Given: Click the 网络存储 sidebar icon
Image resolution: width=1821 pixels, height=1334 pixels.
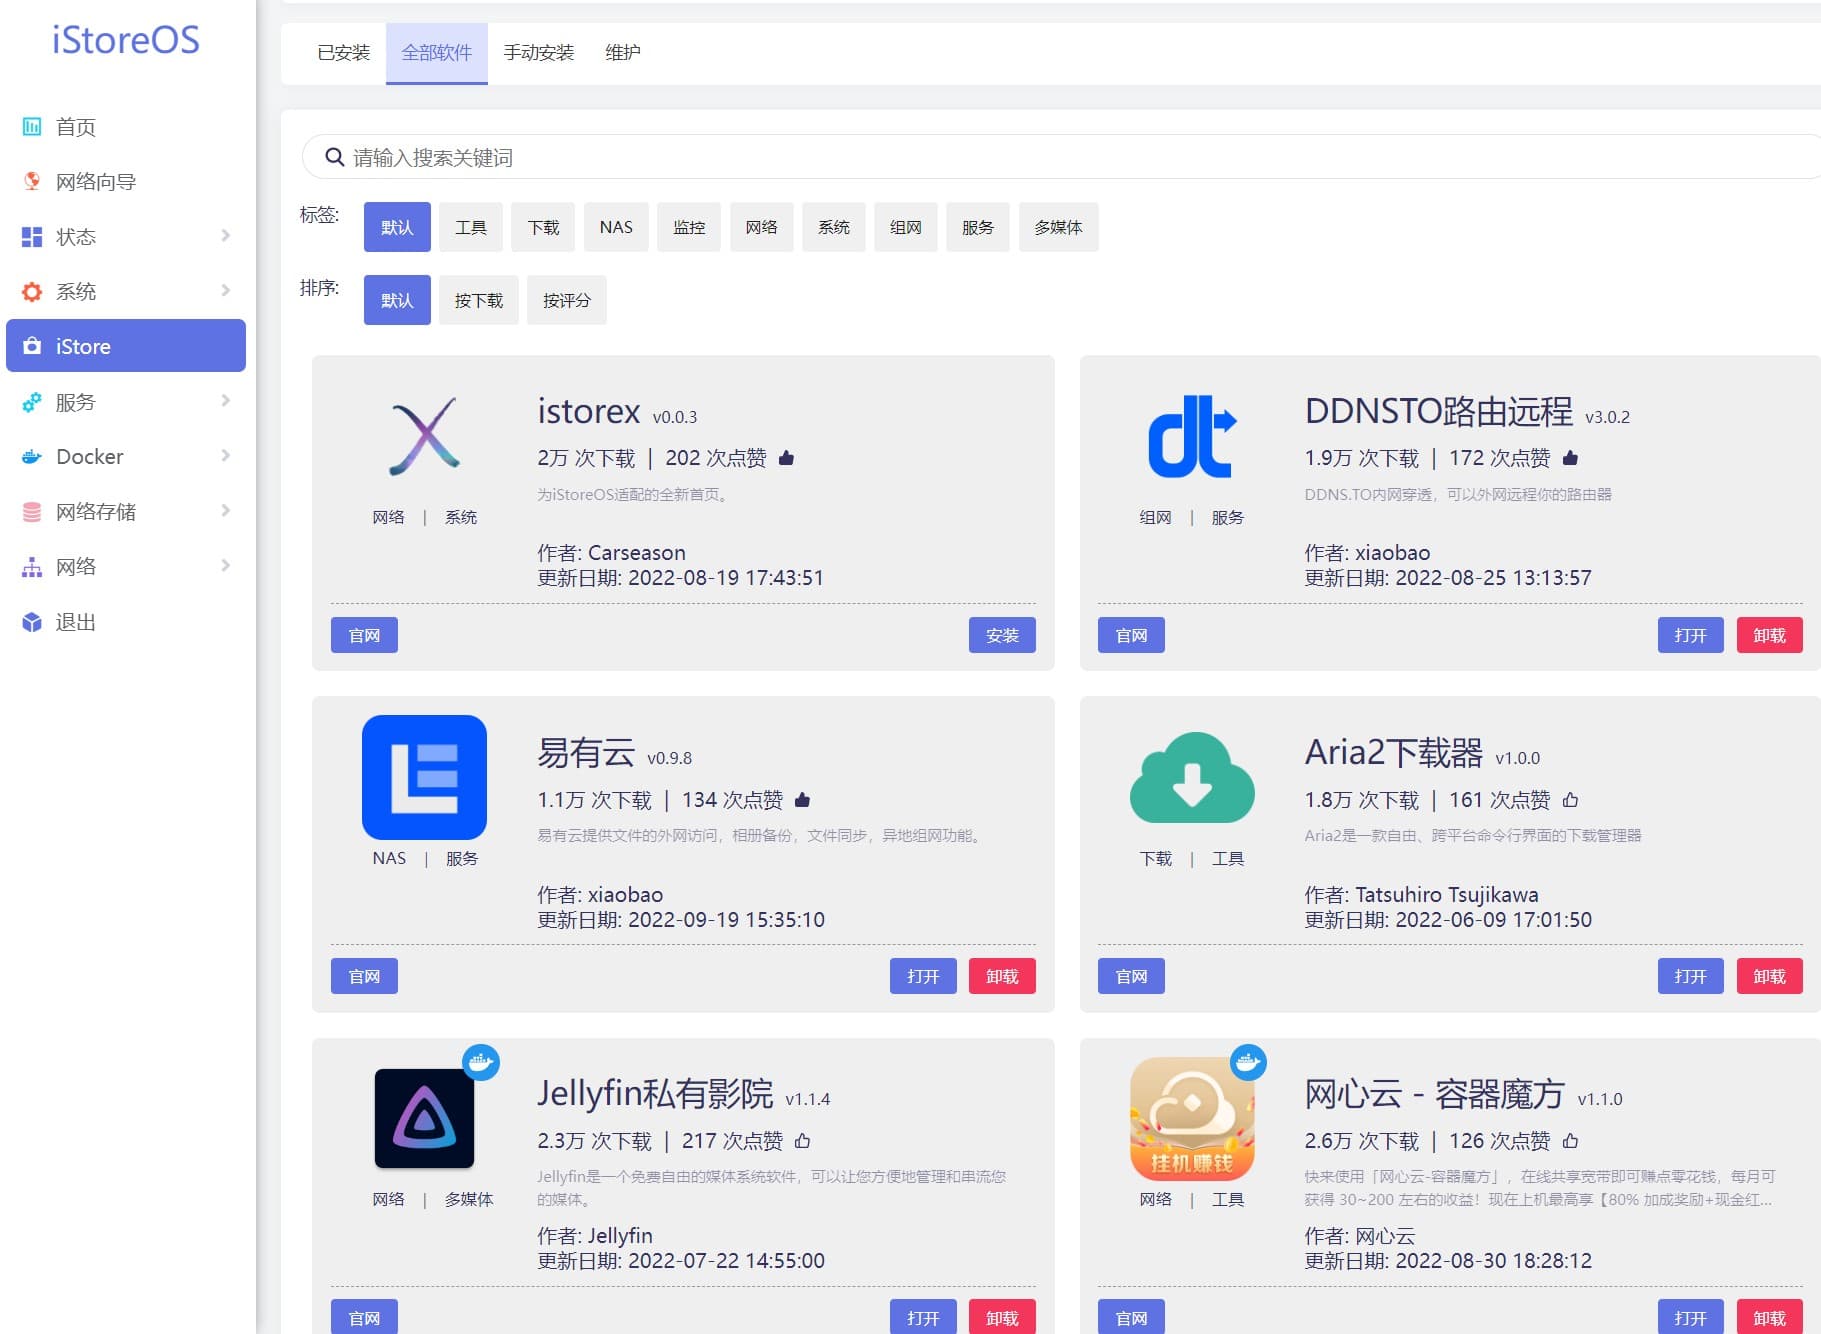Looking at the screenshot, I should [x=31, y=511].
